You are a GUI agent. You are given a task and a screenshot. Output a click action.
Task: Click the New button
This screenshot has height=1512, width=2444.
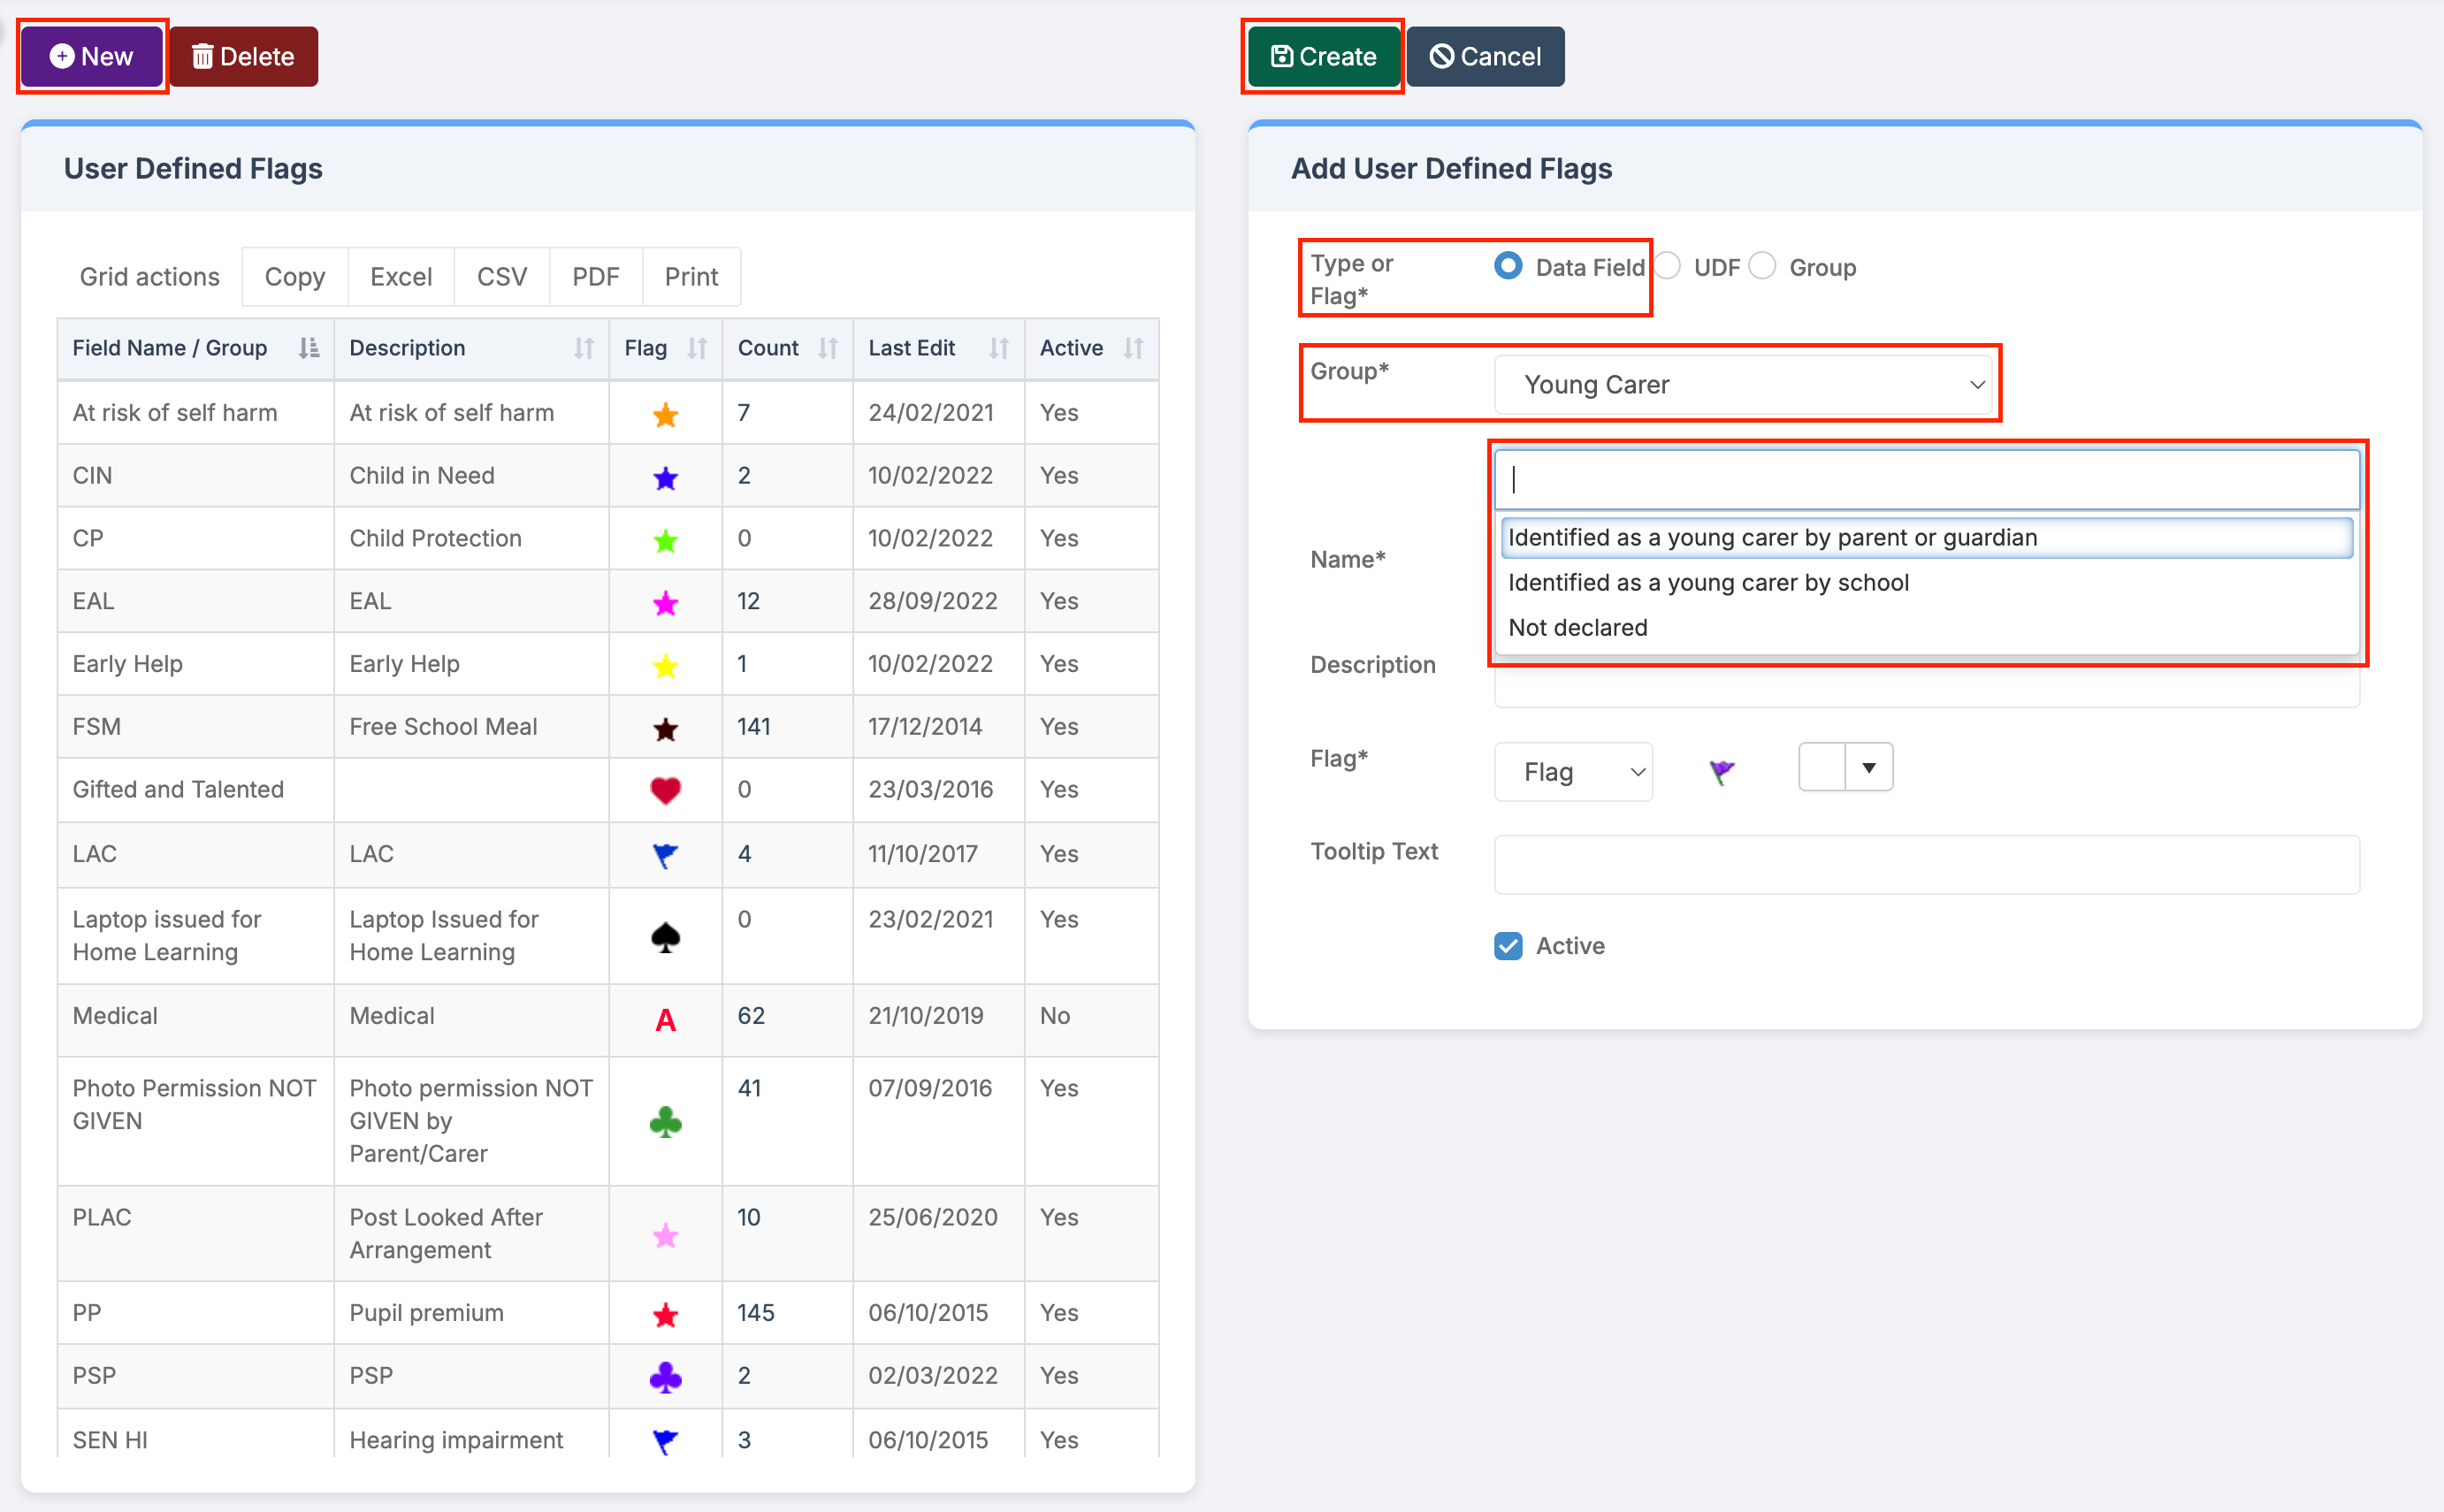pyautogui.click(x=92, y=57)
